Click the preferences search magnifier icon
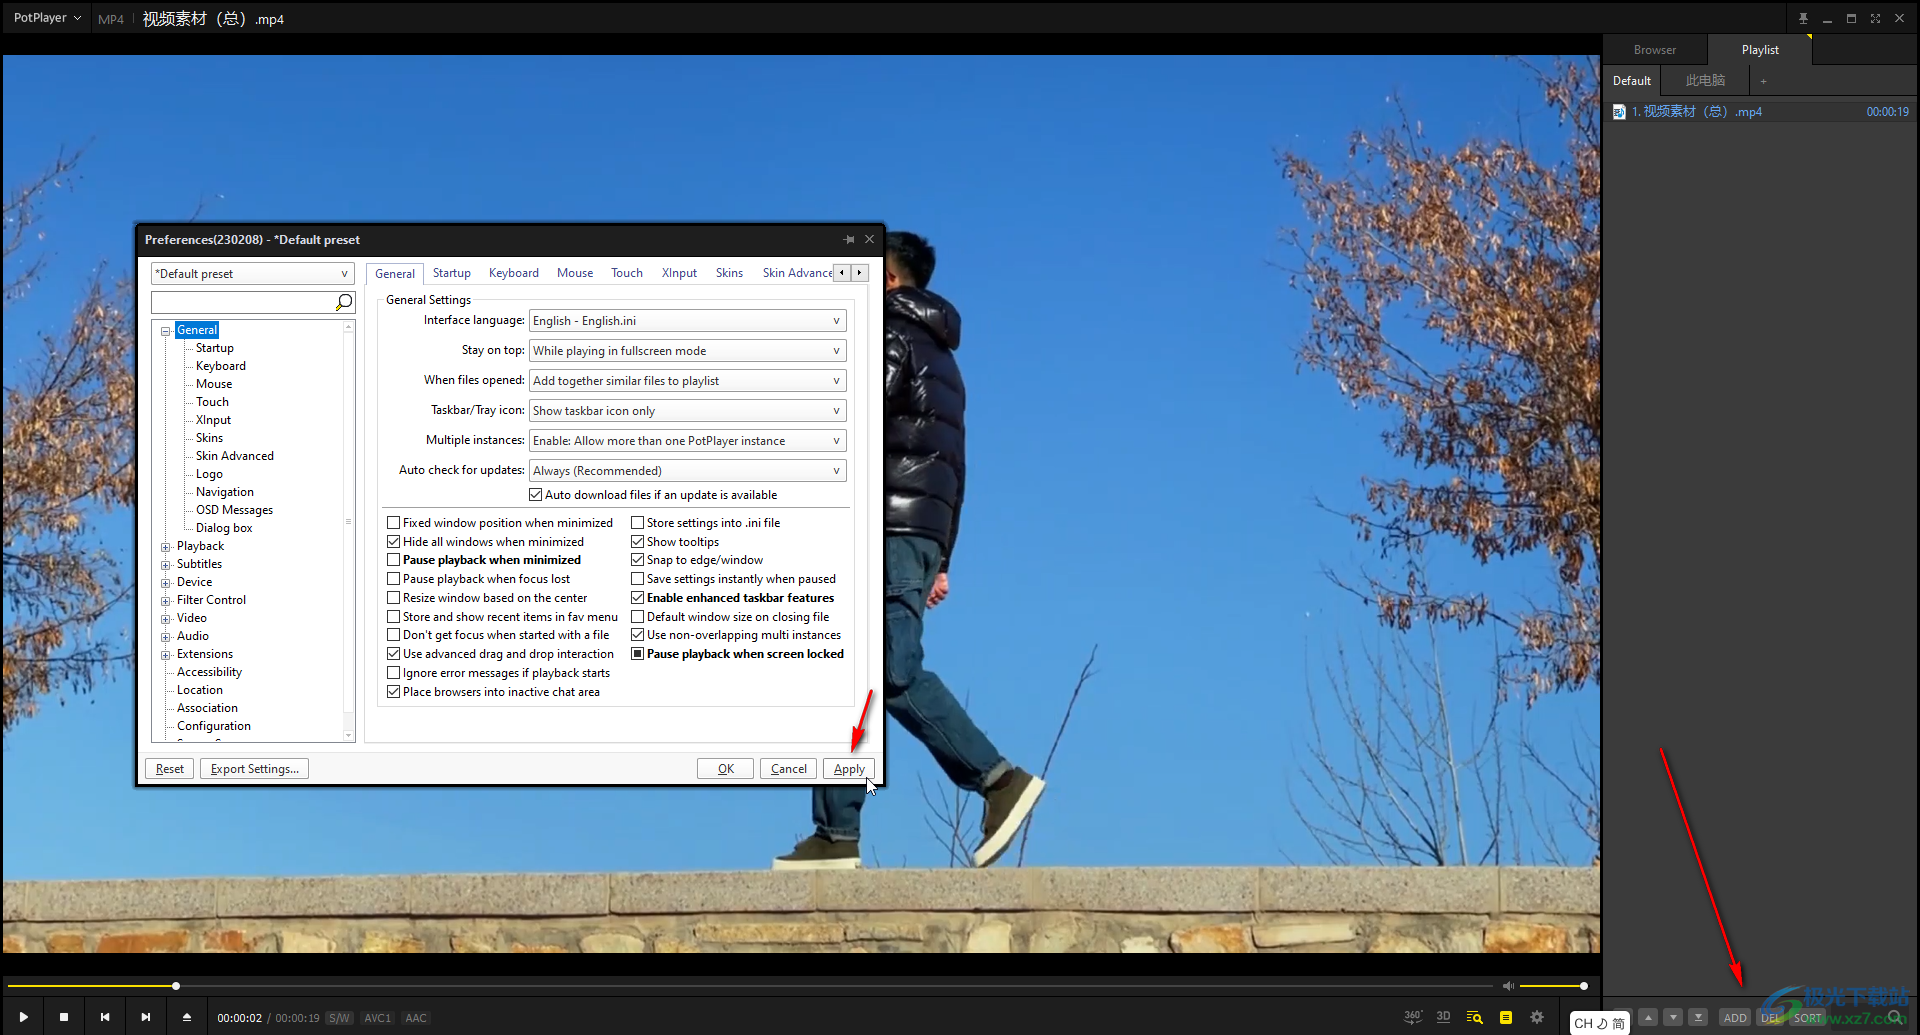Viewport: 1920px width, 1035px height. tap(344, 302)
